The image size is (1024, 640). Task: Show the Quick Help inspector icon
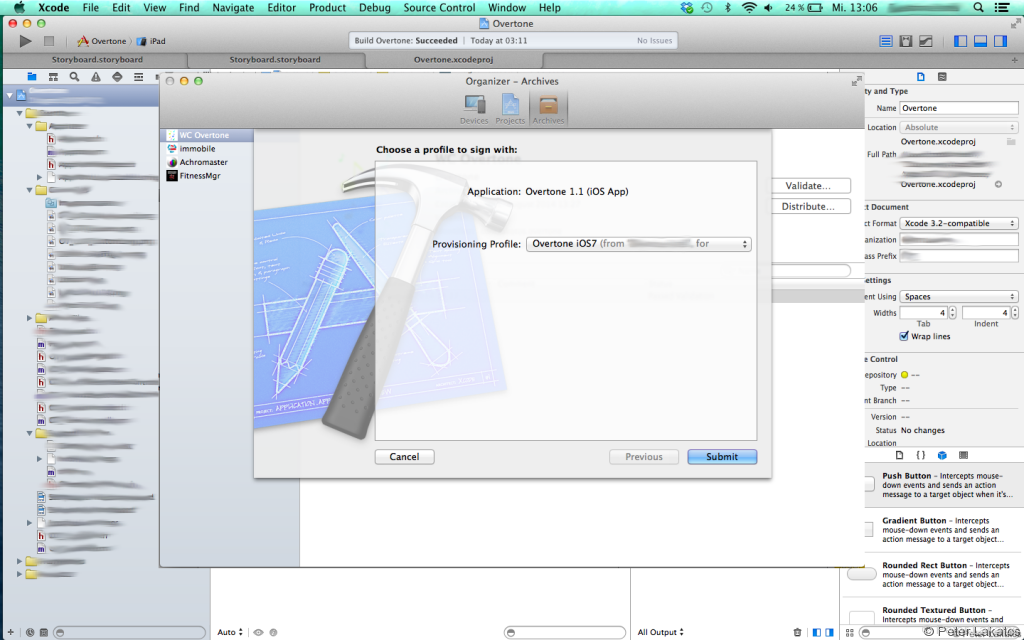tap(942, 77)
